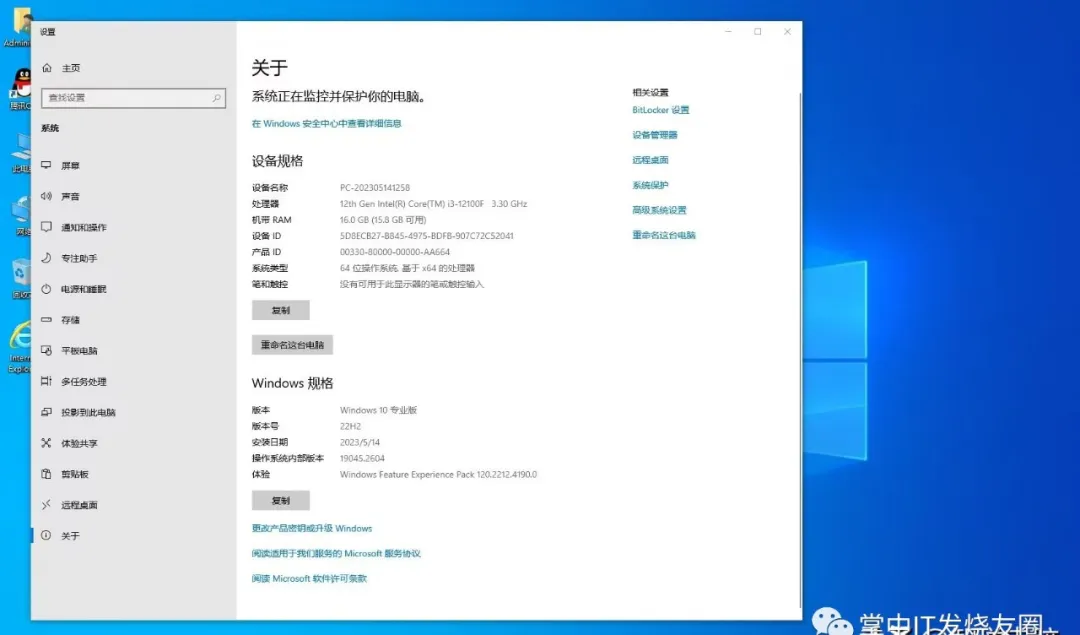Open 系统保护 related link
The height and width of the screenshot is (635, 1080).
tap(650, 185)
